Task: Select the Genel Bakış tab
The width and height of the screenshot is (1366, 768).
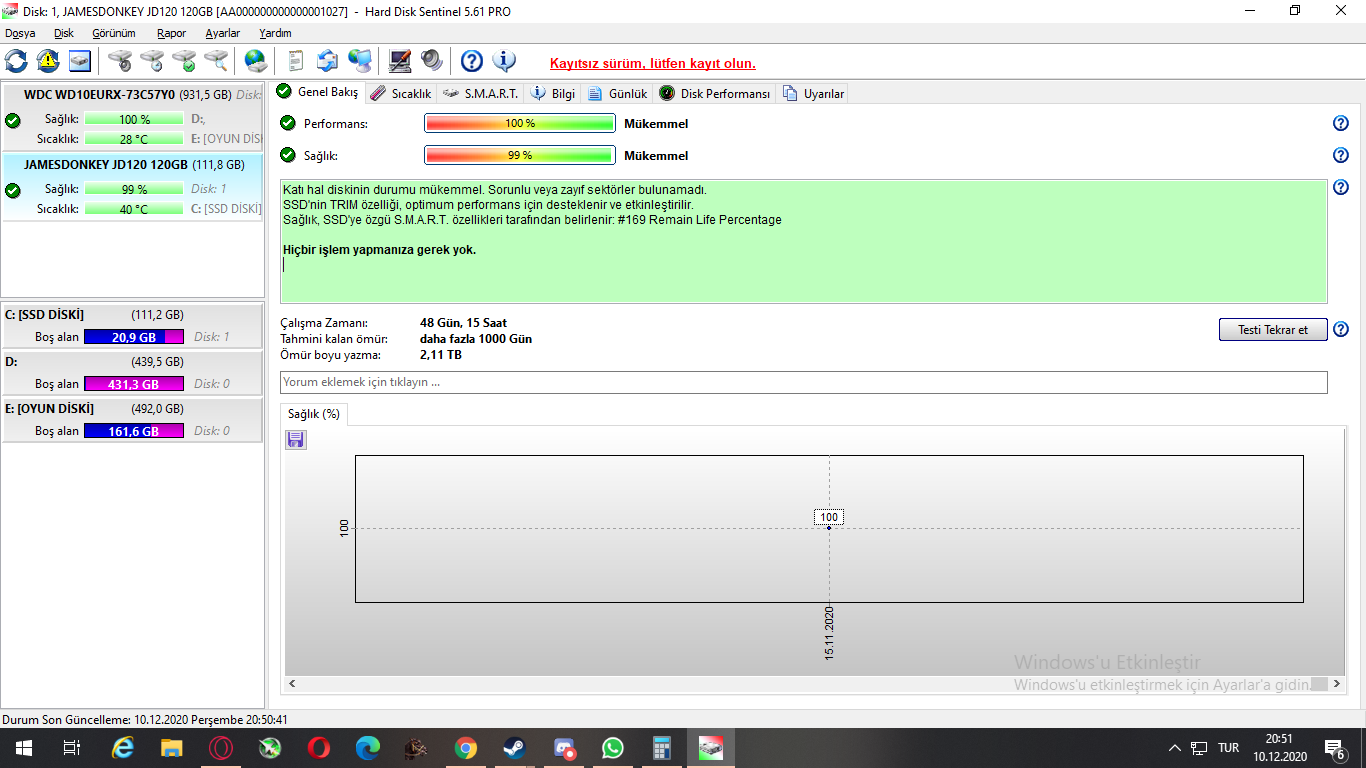Action: click(x=318, y=92)
